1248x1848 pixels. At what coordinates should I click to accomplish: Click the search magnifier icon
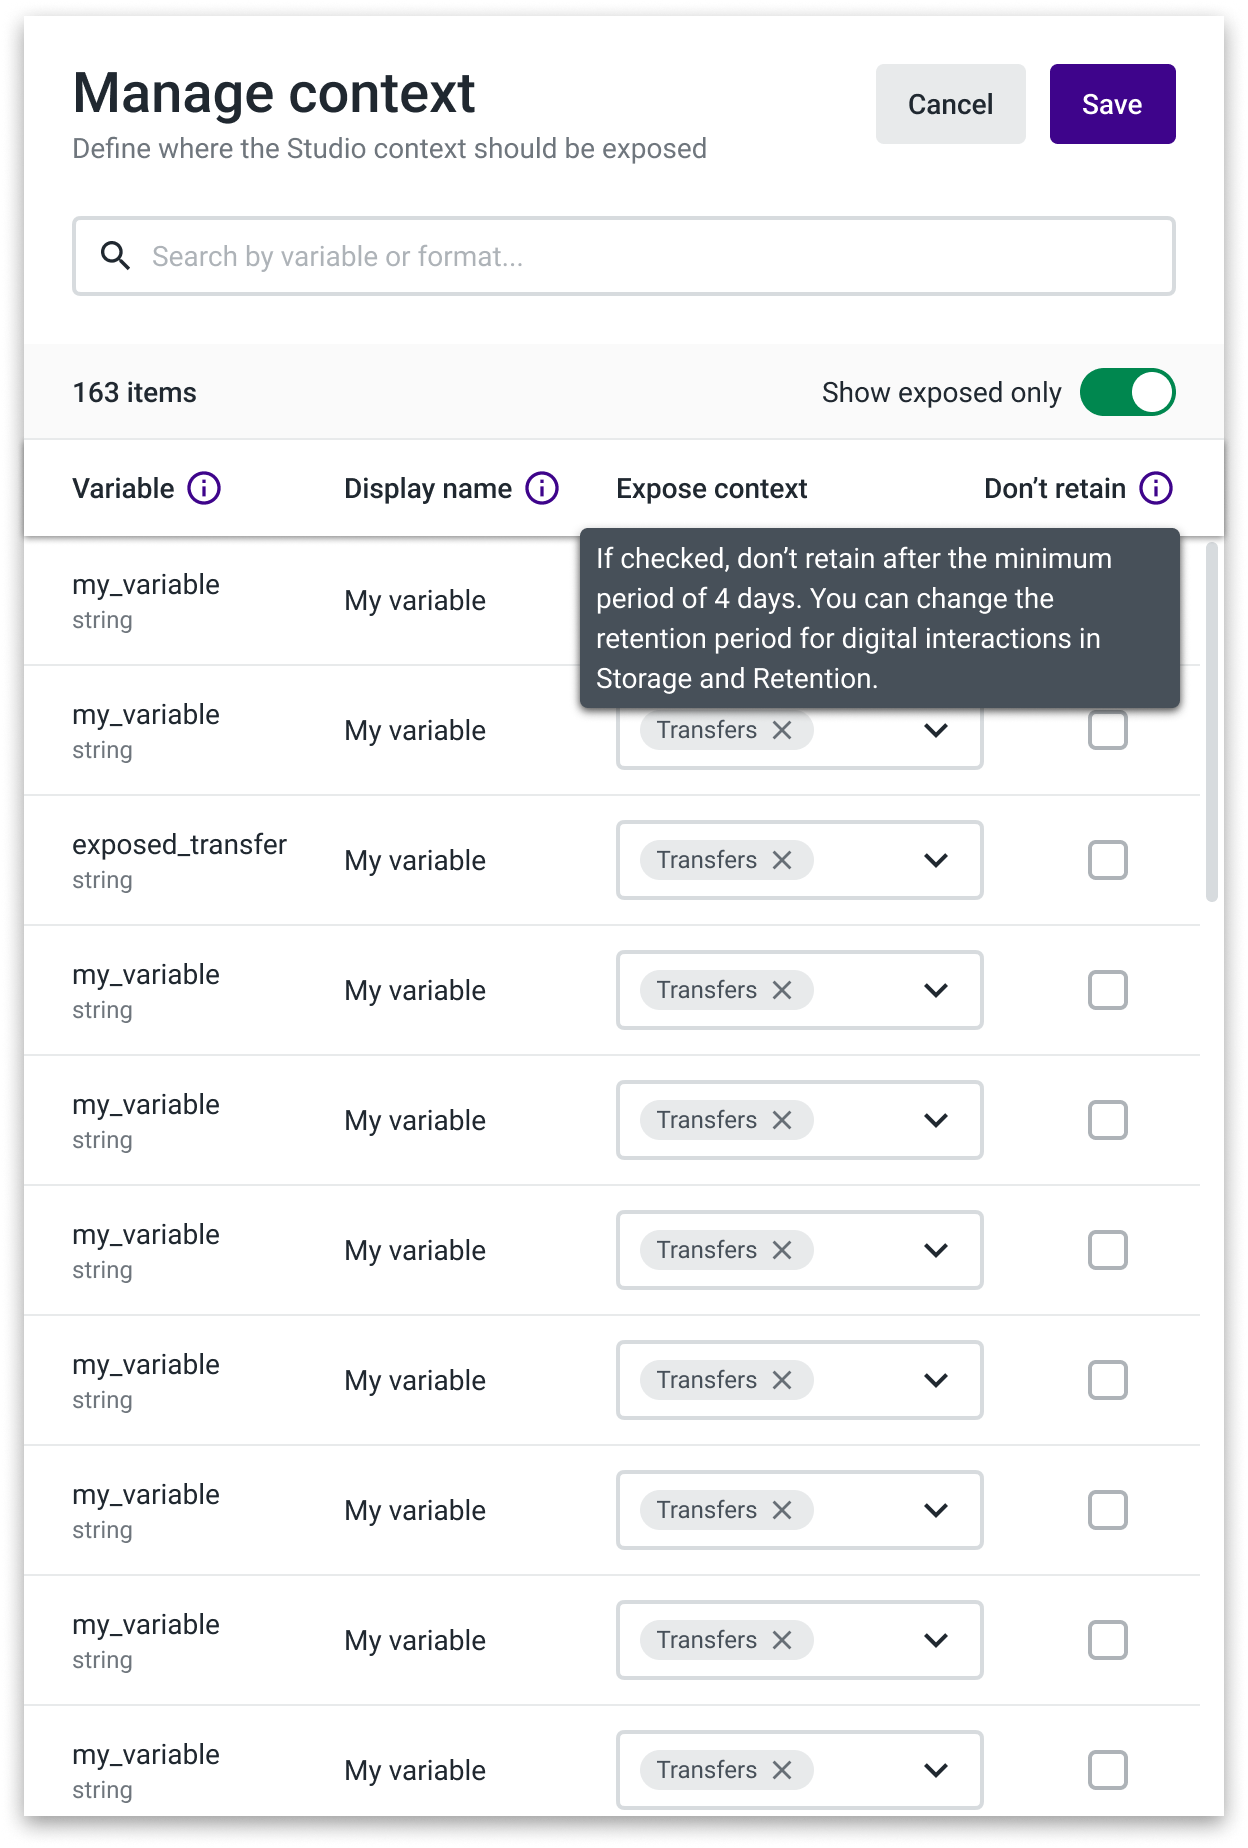tap(116, 256)
